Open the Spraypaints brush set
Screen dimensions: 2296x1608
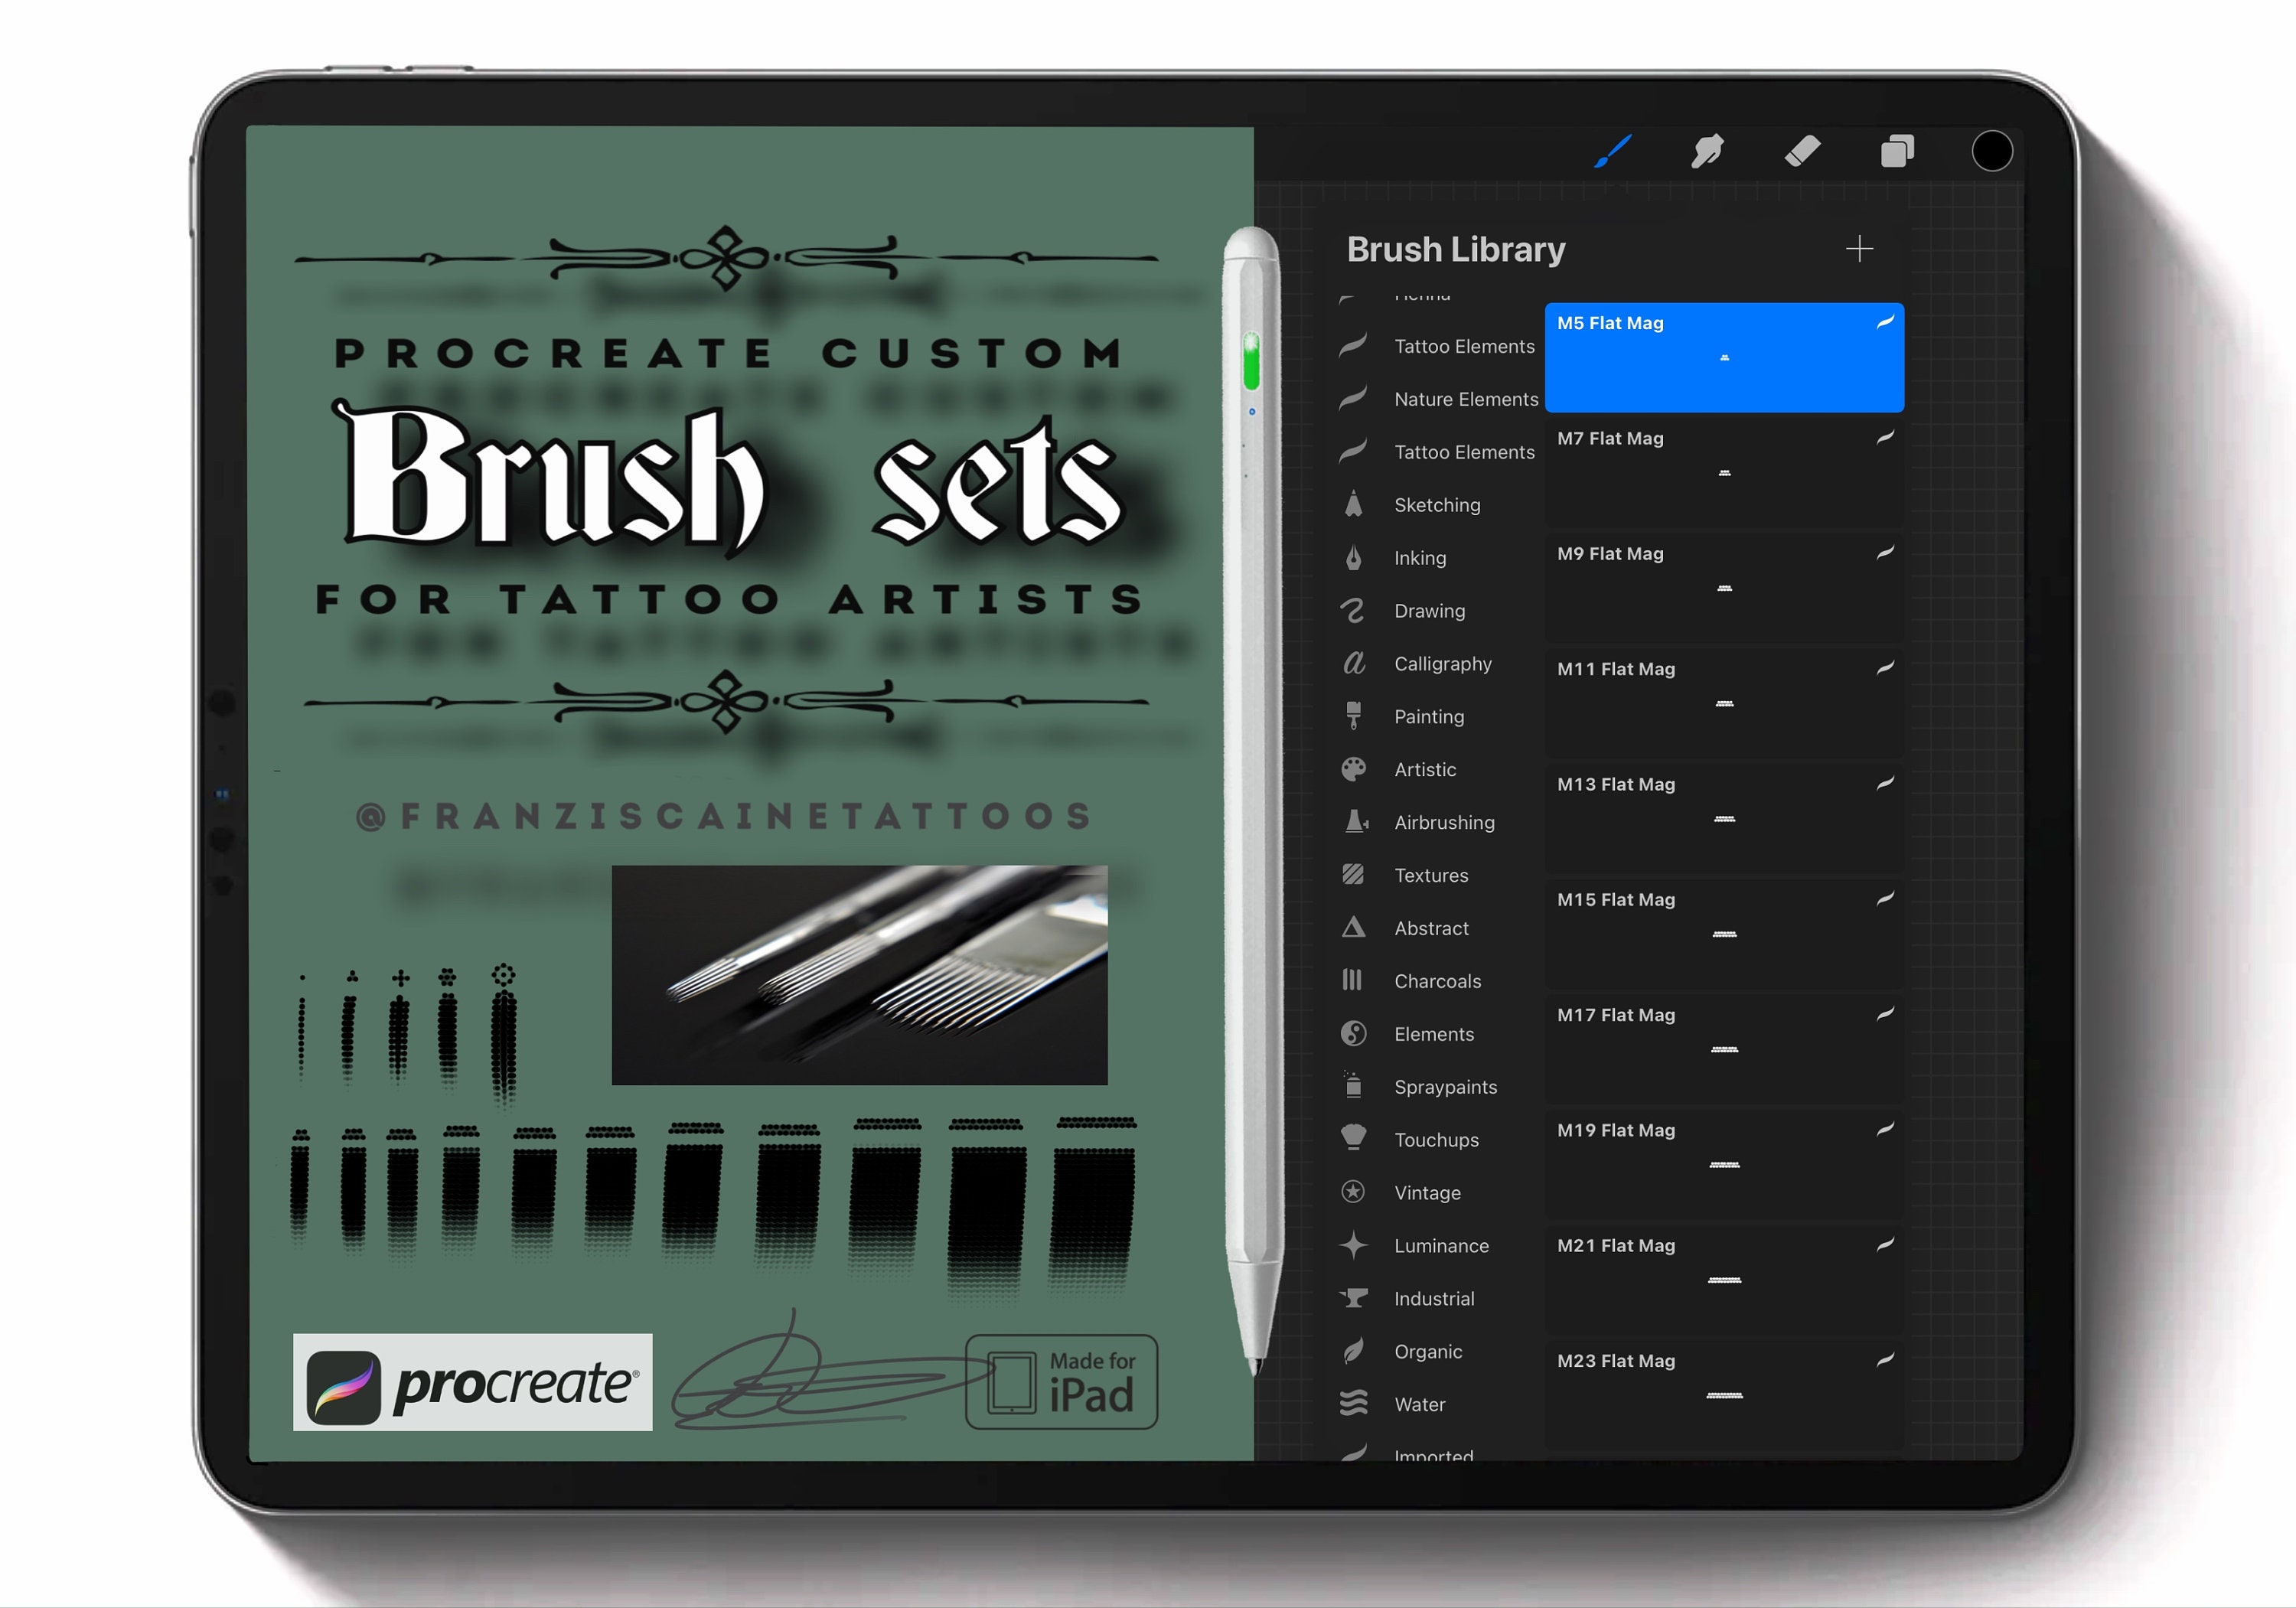click(1436, 1088)
